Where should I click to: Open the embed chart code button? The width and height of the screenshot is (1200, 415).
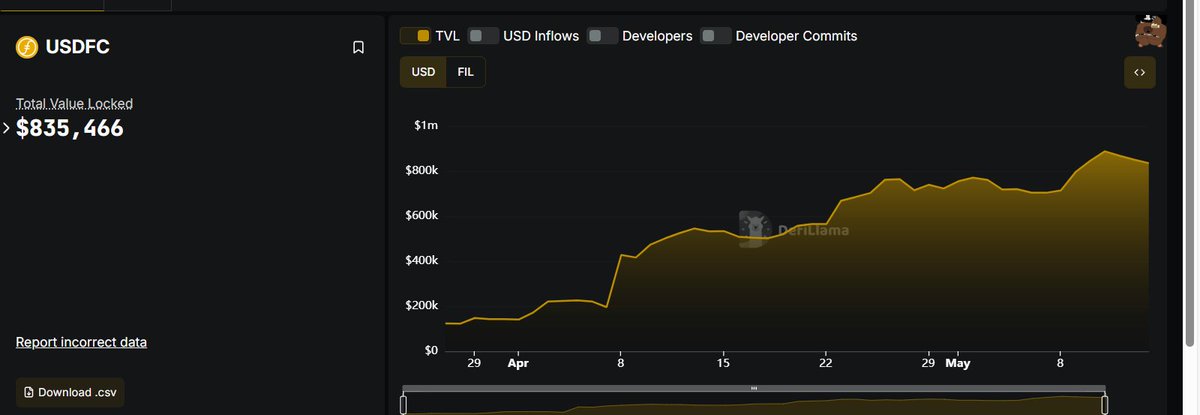point(1140,72)
